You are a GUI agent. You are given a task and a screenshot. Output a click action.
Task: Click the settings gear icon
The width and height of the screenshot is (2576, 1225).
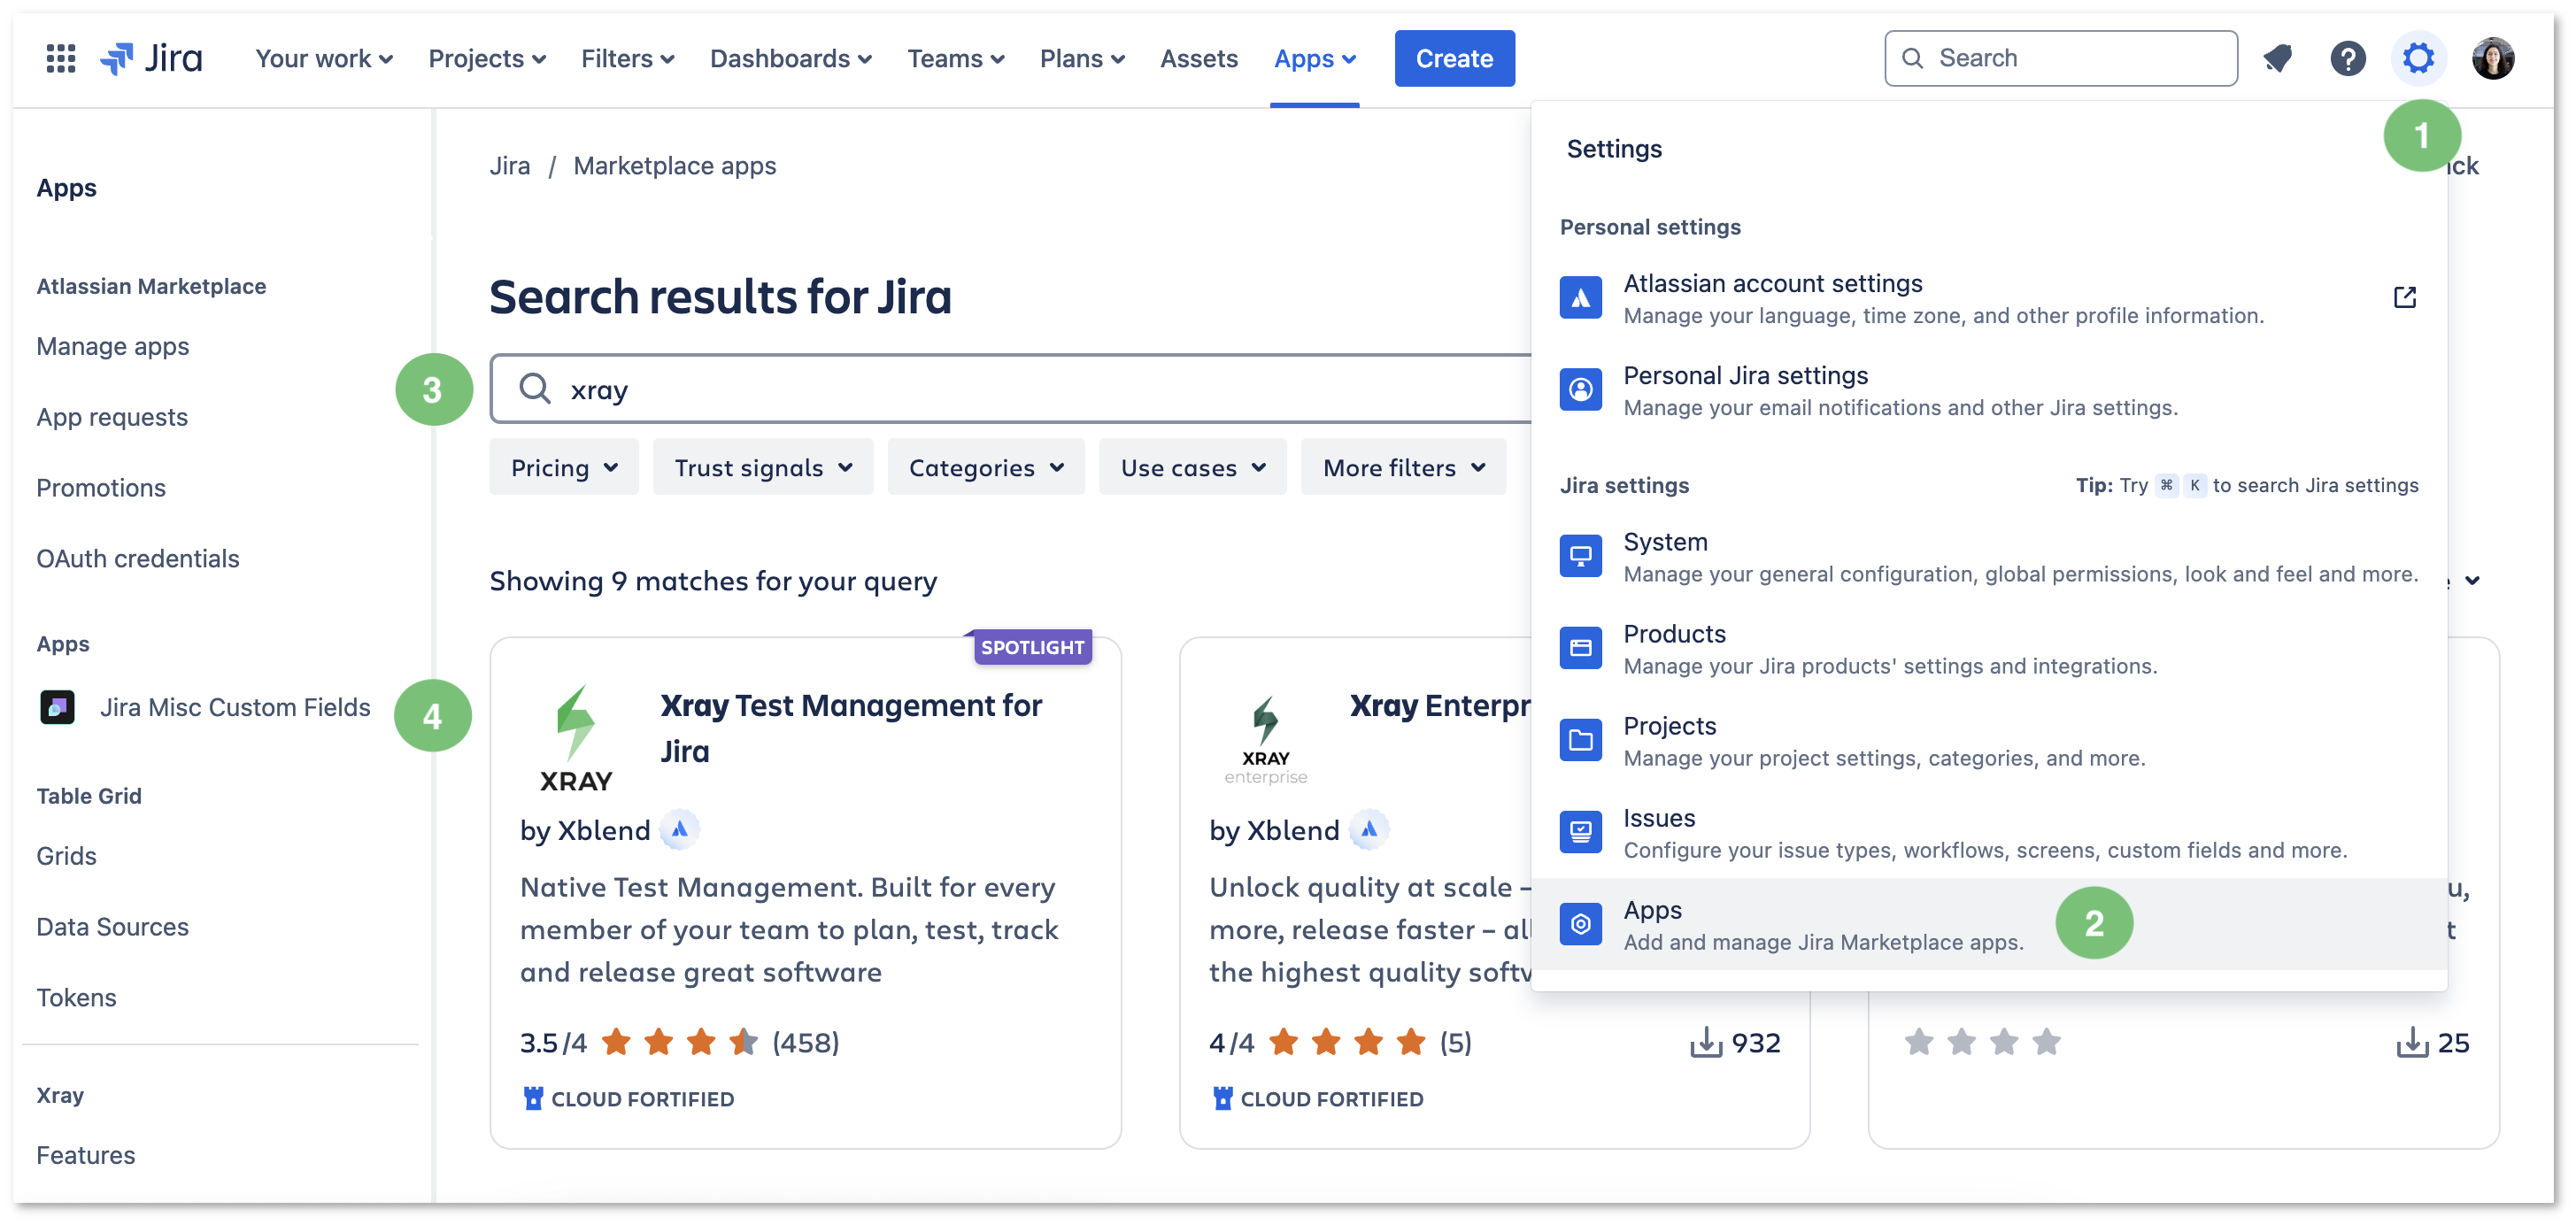pyautogui.click(x=2418, y=58)
